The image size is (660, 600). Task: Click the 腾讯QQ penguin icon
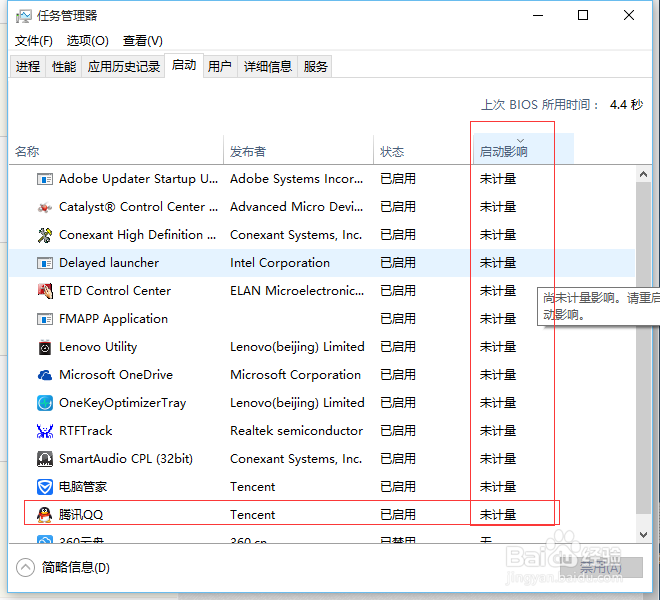pos(45,515)
